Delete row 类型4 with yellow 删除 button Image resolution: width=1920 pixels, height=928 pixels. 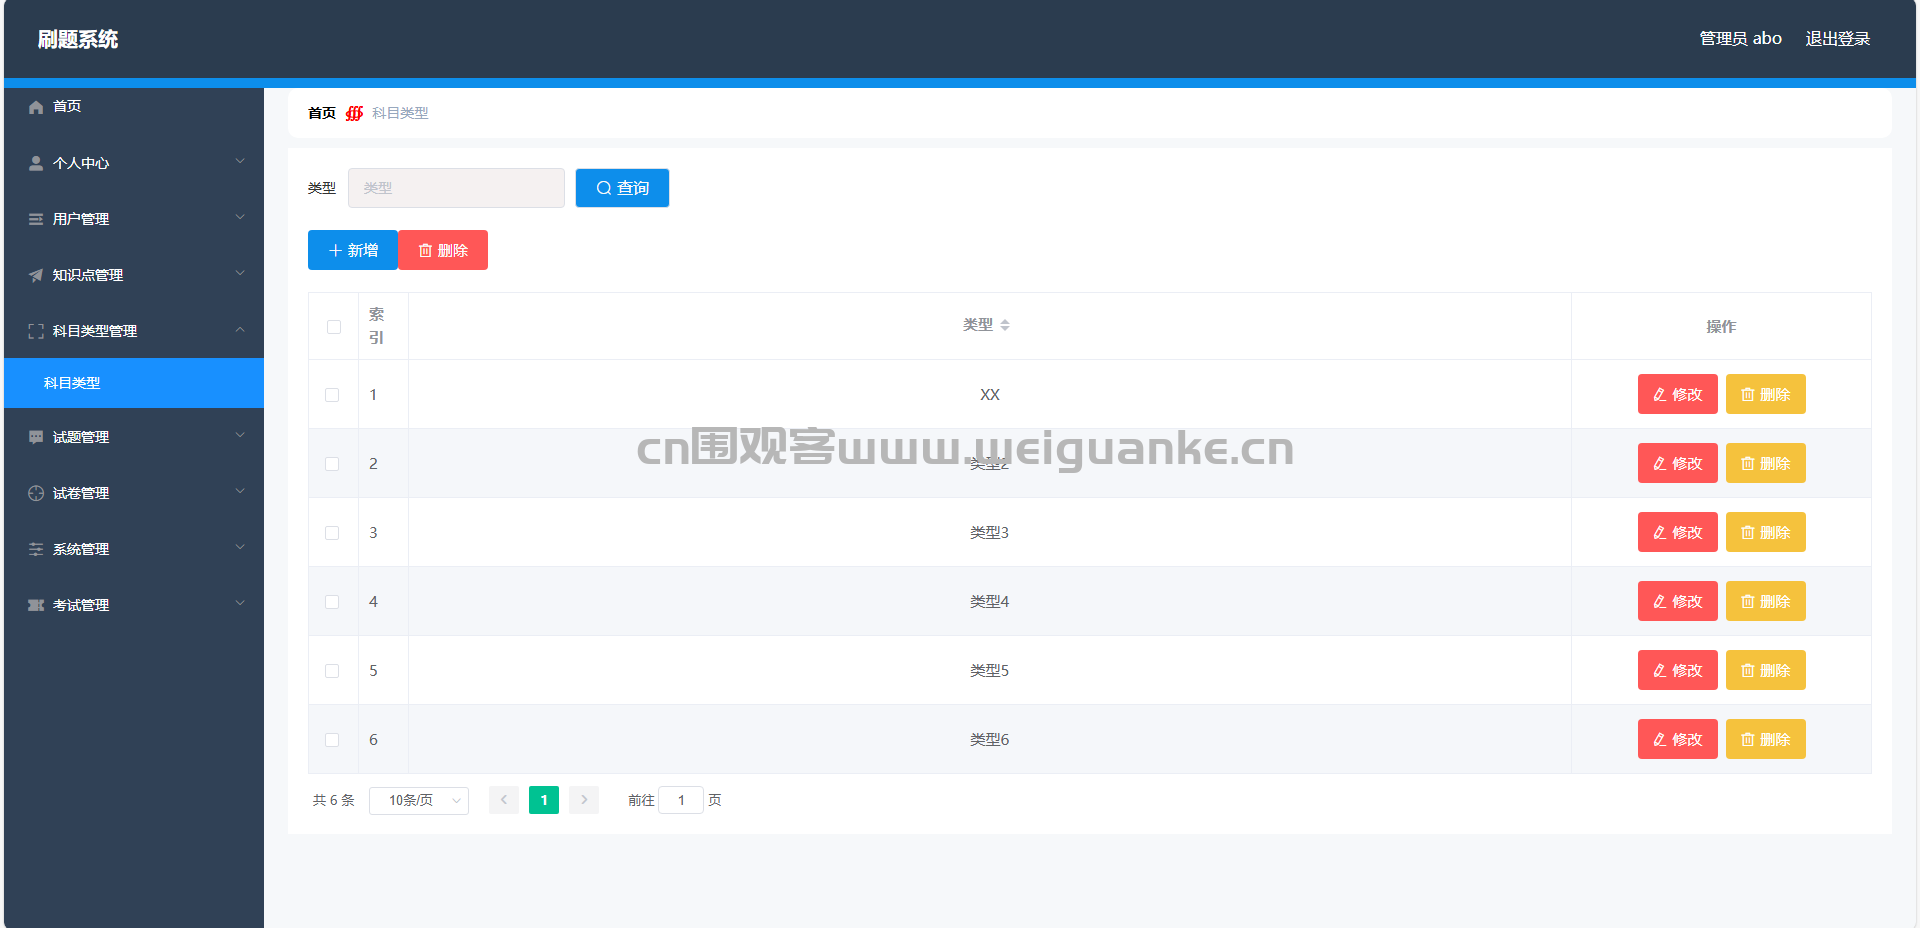point(1766,601)
